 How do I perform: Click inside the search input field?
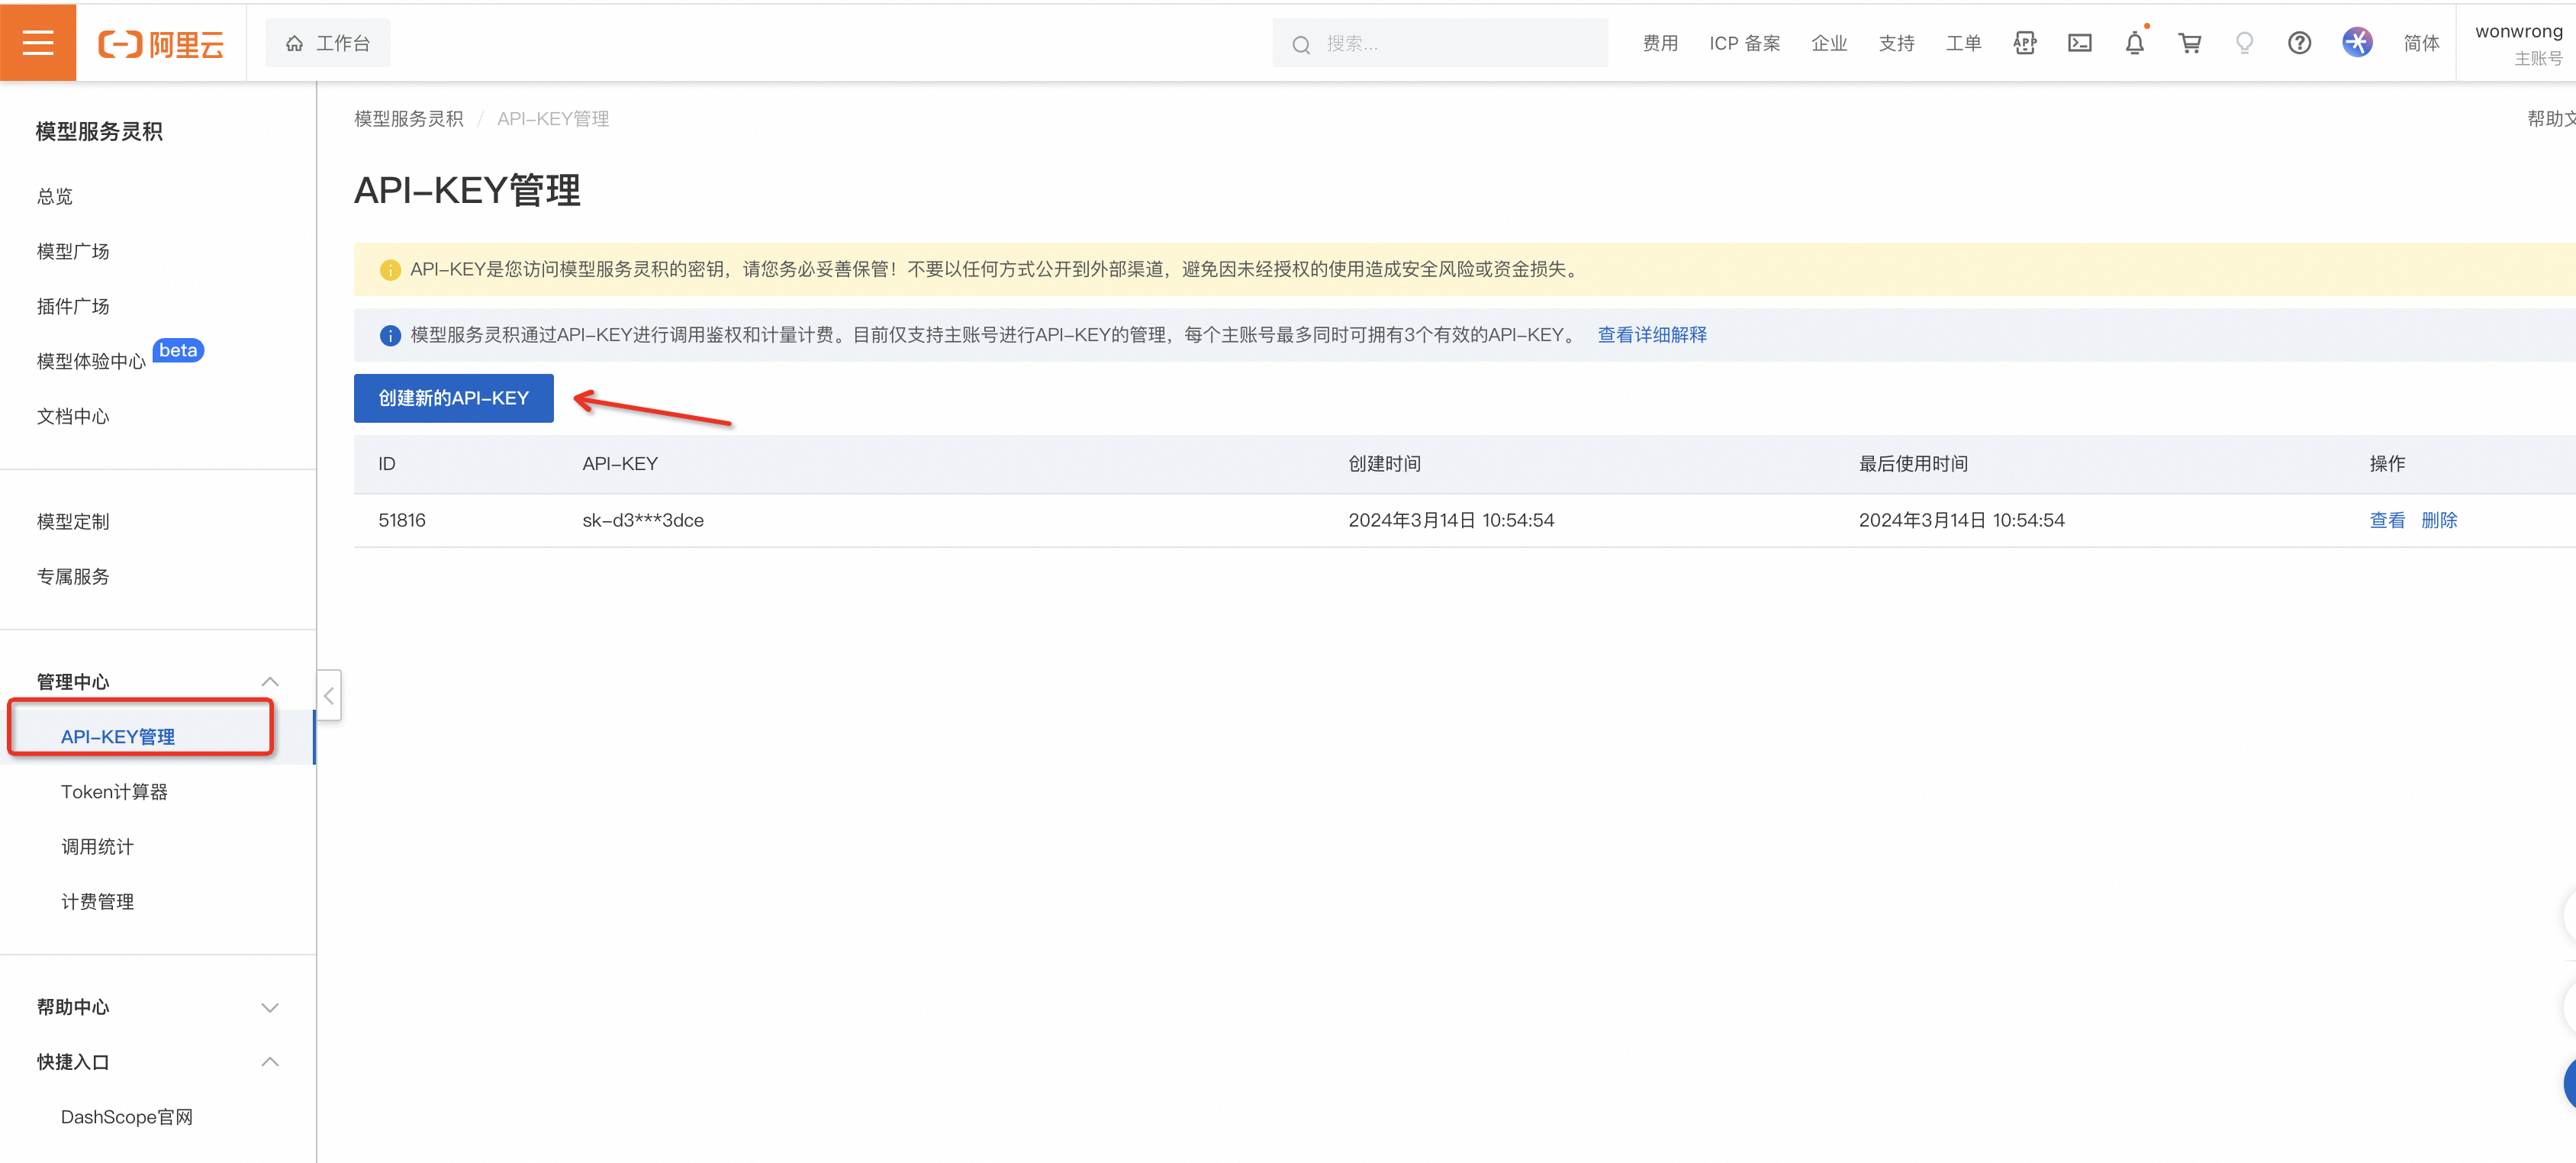(1440, 43)
